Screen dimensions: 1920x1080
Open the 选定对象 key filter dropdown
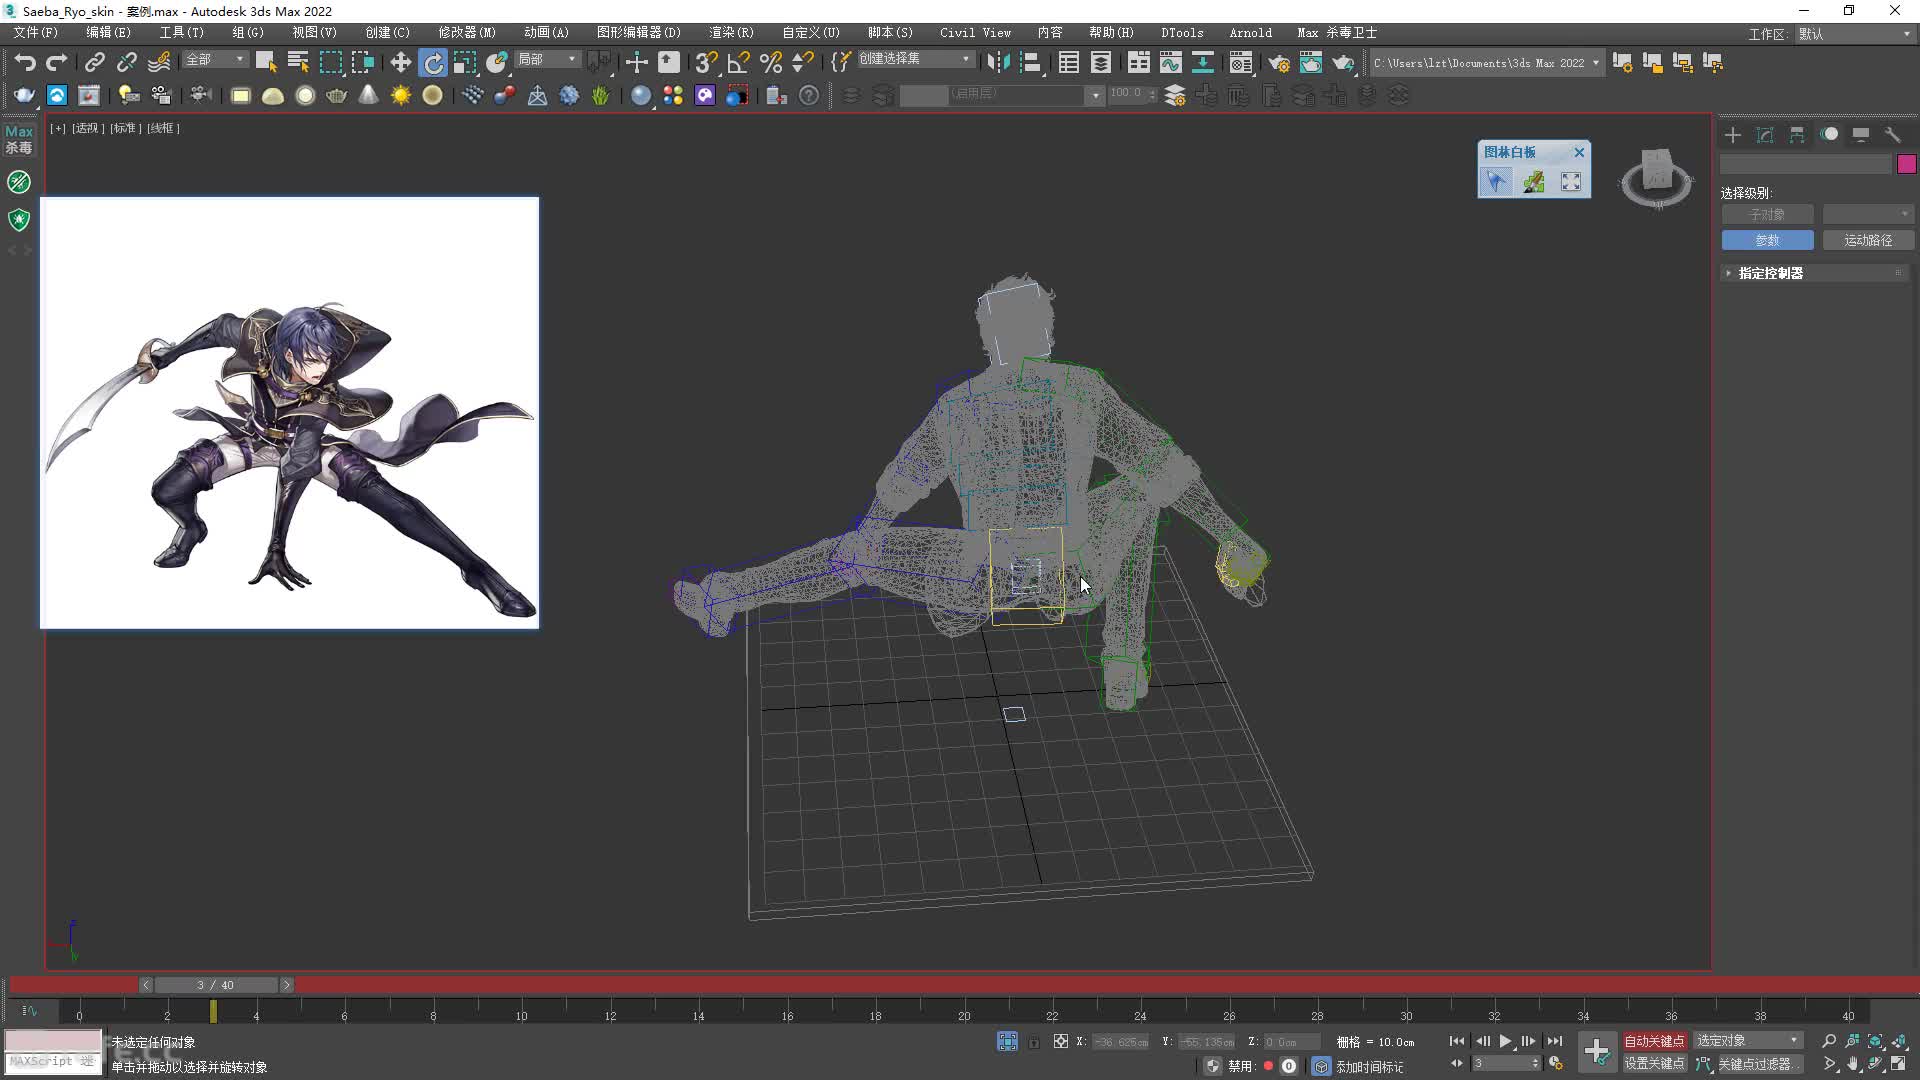click(x=1748, y=1041)
